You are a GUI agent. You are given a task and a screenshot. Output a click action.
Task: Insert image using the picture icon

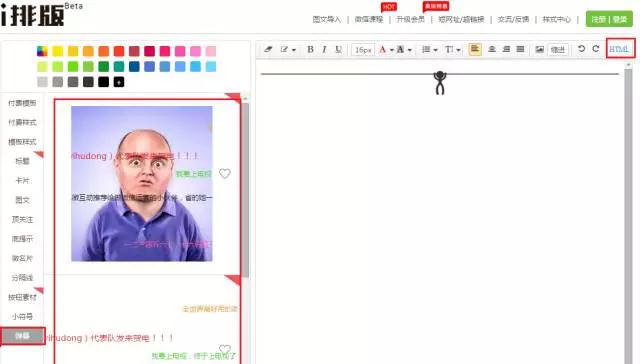point(540,49)
